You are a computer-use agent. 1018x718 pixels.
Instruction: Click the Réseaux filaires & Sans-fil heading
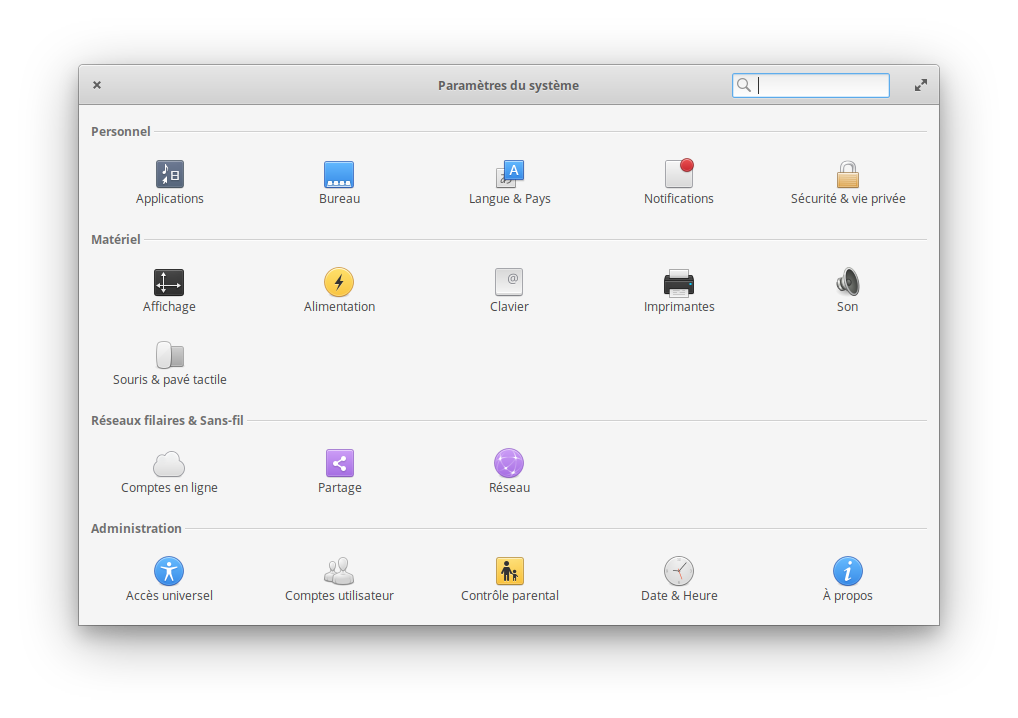pos(167,421)
